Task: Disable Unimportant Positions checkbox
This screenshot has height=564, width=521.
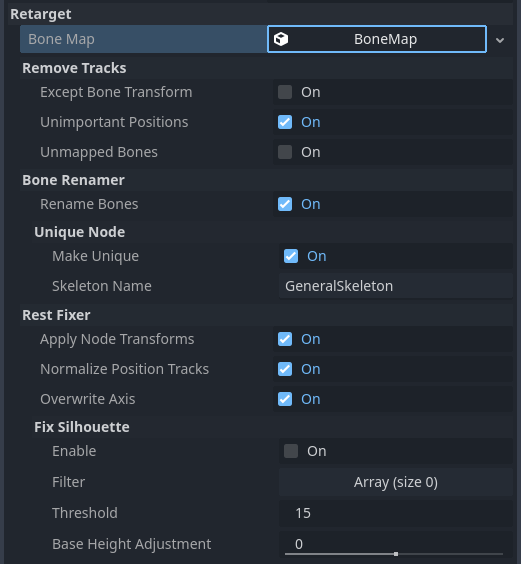Action: [x=285, y=122]
